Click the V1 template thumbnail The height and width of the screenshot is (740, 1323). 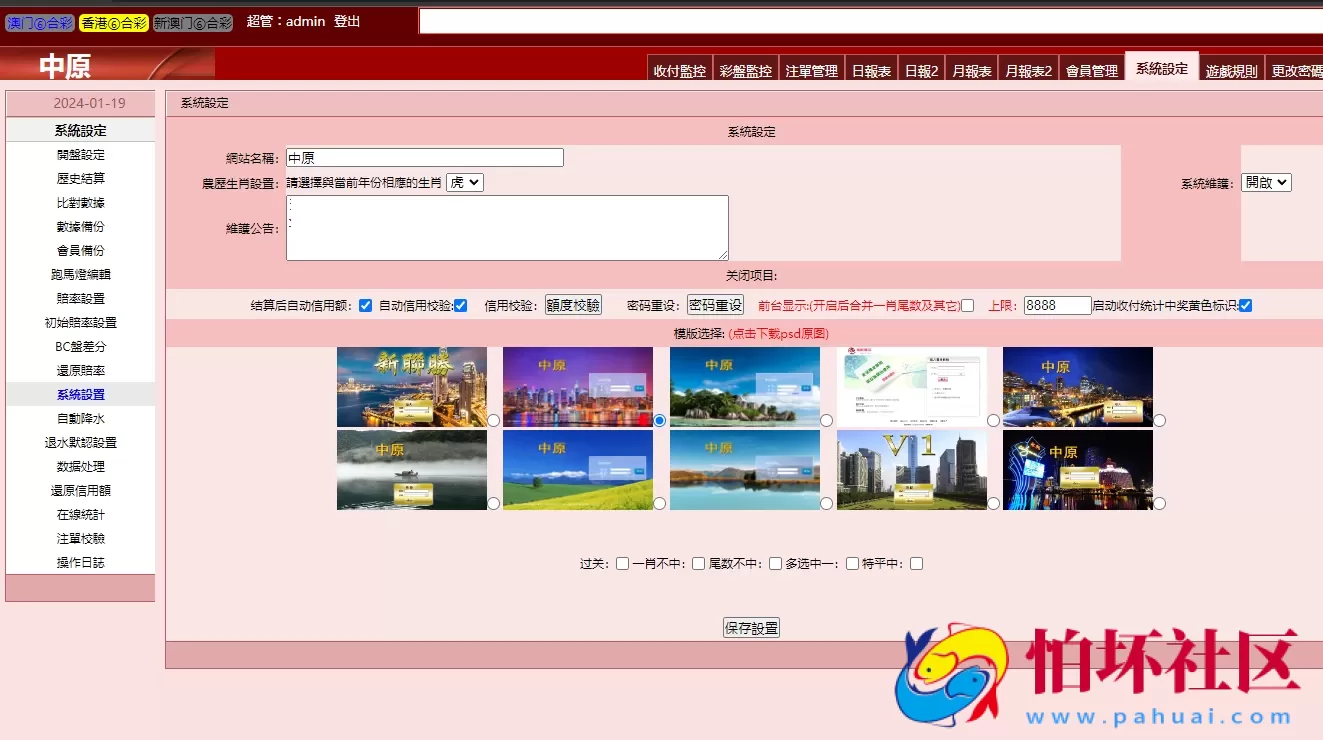(911, 469)
